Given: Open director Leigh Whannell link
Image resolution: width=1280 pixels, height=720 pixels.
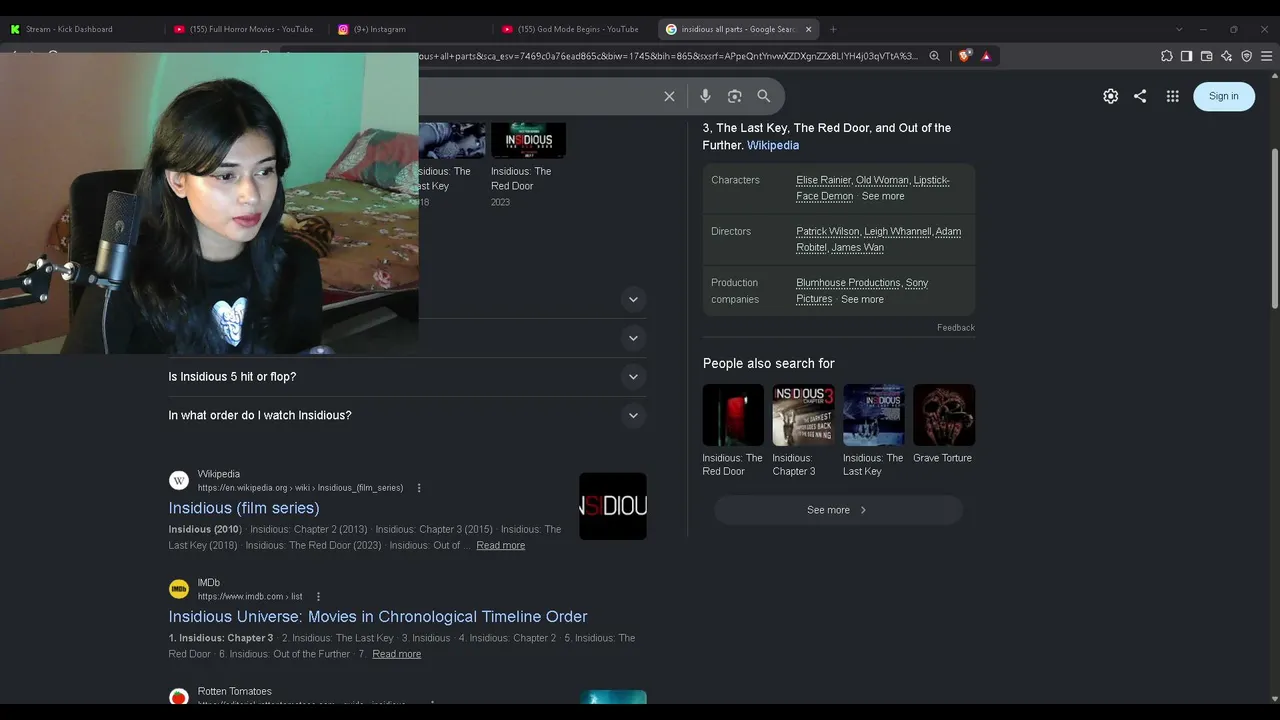Looking at the screenshot, I should [x=898, y=231].
